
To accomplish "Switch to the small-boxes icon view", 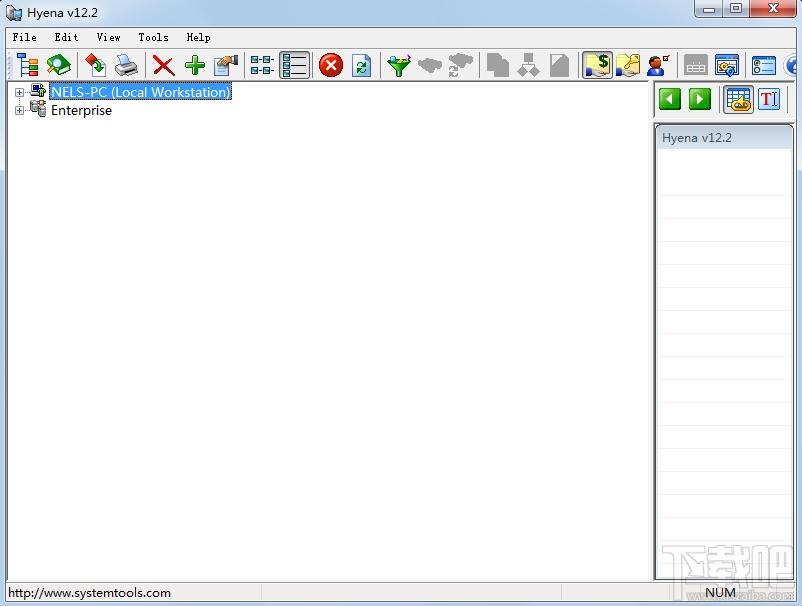I will tap(262, 65).
